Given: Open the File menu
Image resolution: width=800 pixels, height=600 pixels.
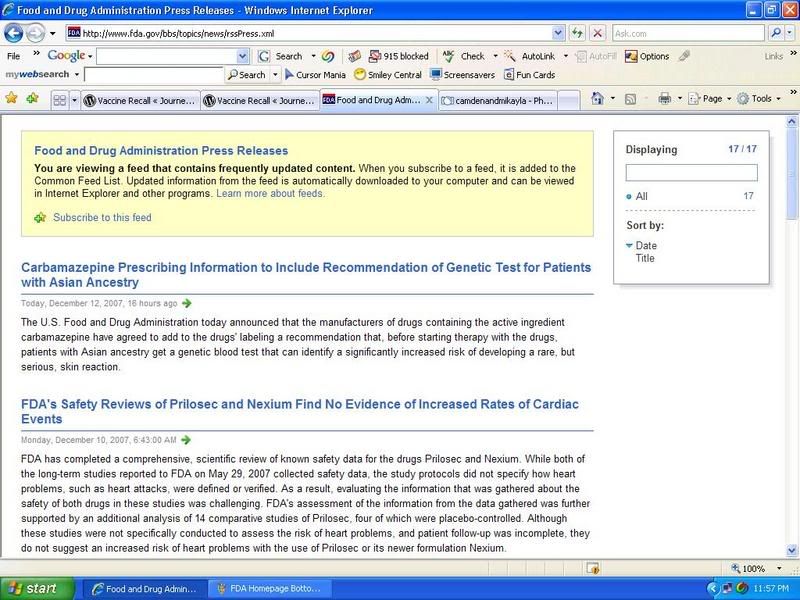Looking at the screenshot, I should [14, 56].
